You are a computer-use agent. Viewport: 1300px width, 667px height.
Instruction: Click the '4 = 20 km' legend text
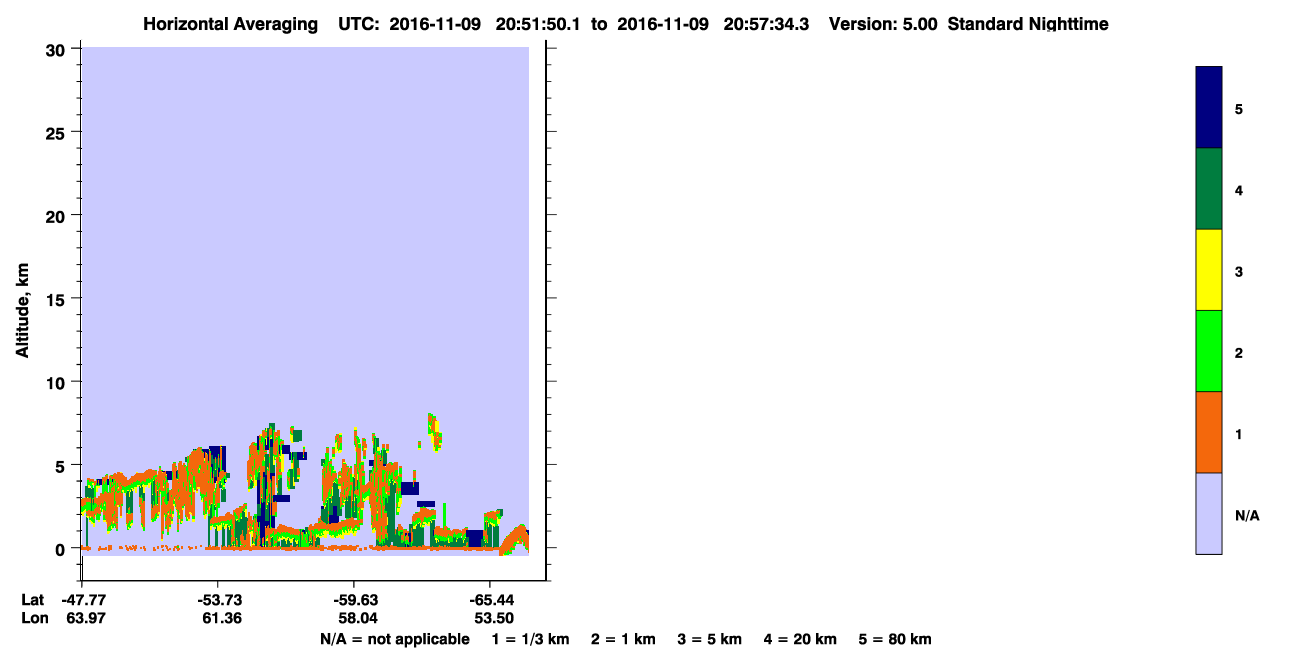click(x=800, y=639)
